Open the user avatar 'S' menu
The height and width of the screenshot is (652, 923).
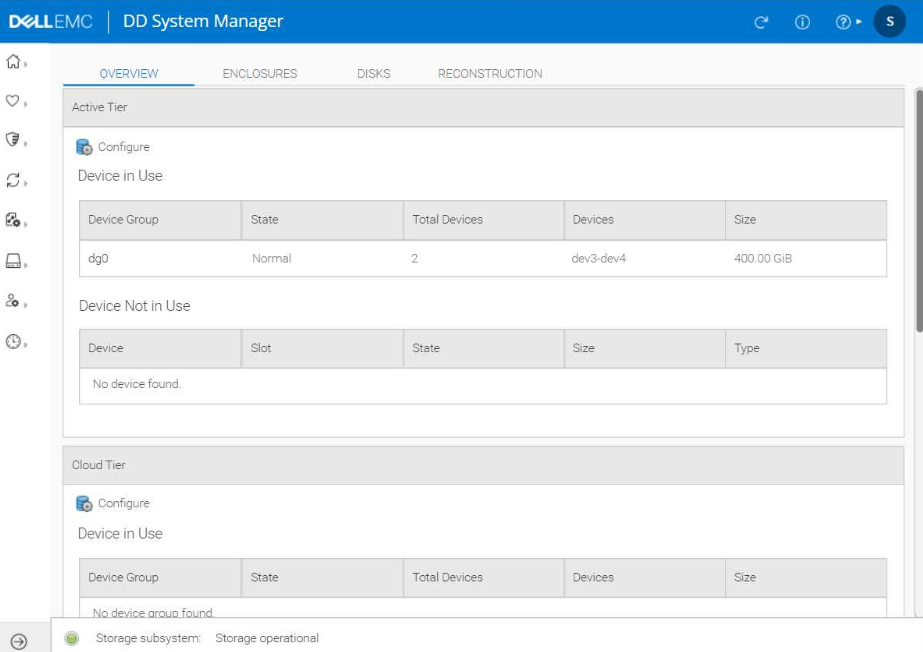coord(889,21)
